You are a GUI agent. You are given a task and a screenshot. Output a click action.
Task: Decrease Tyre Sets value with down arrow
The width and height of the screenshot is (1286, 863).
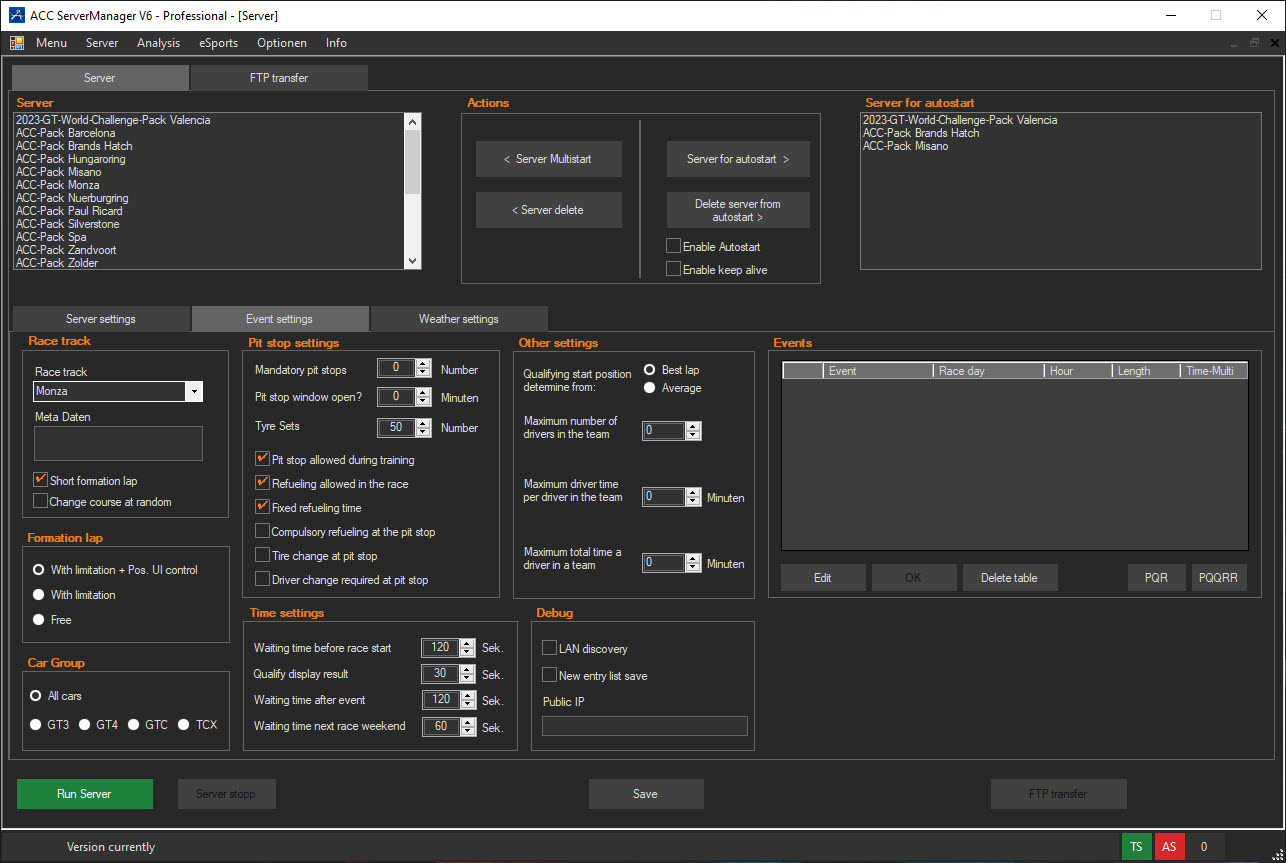click(x=423, y=432)
